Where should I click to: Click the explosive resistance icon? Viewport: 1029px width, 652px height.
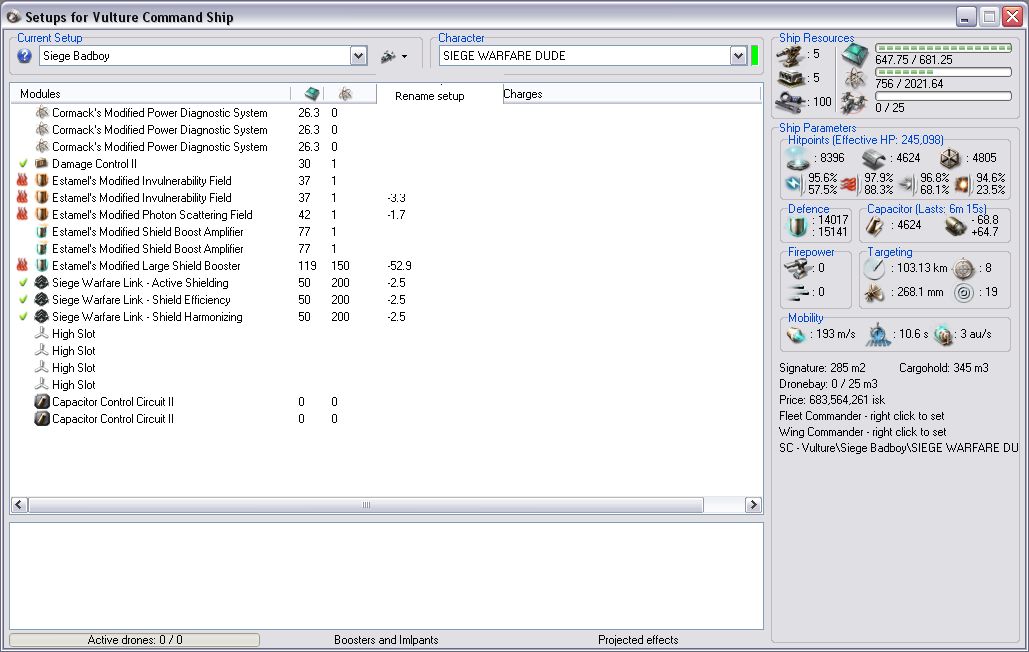[x=963, y=184]
